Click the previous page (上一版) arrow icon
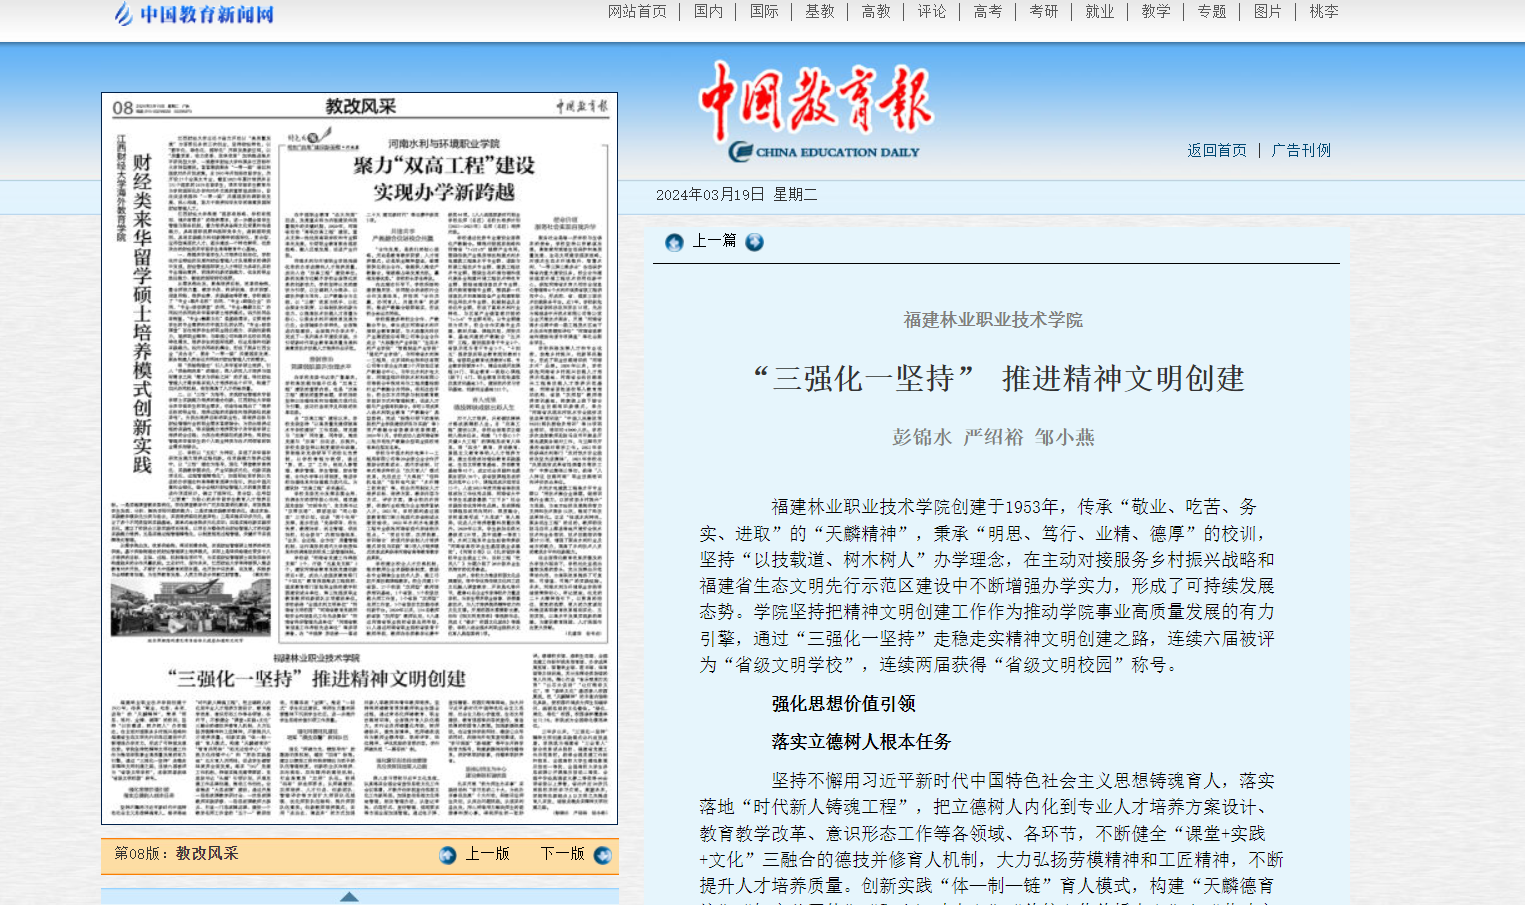 (447, 855)
